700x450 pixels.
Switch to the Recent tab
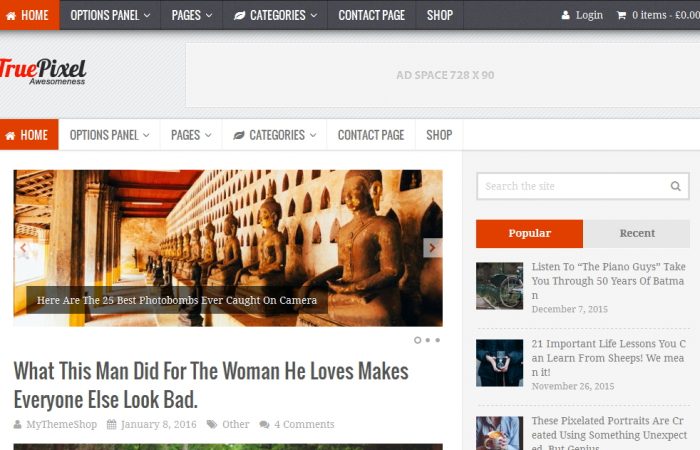[637, 233]
